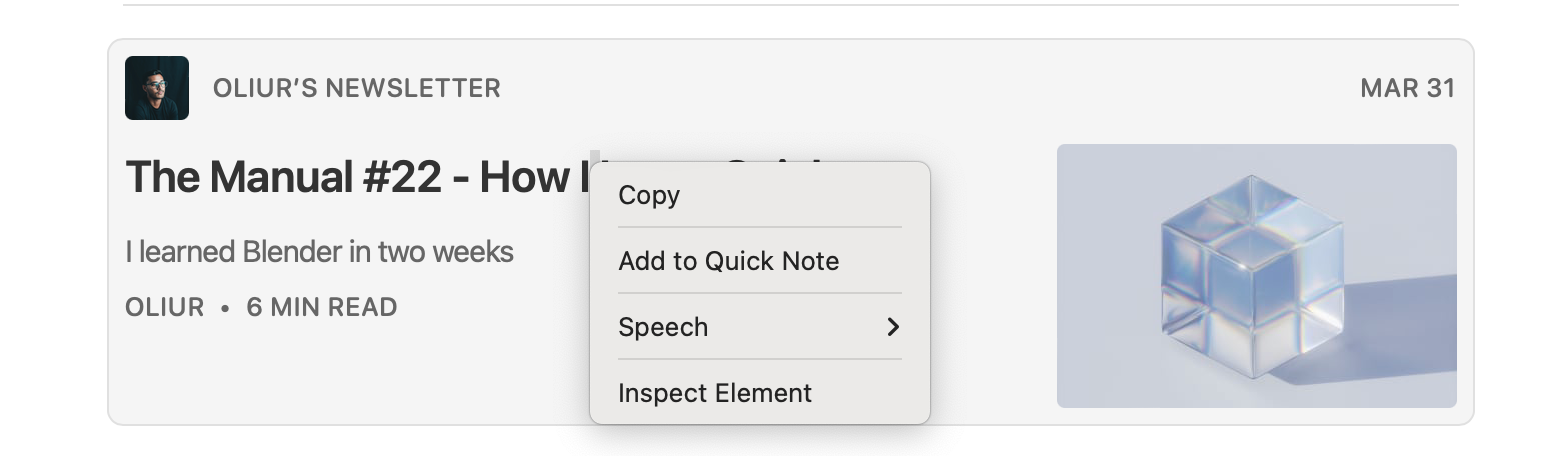The width and height of the screenshot is (1550, 456).
Task: Click the bullet separator after OLIUR
Action: coord(225,308)
